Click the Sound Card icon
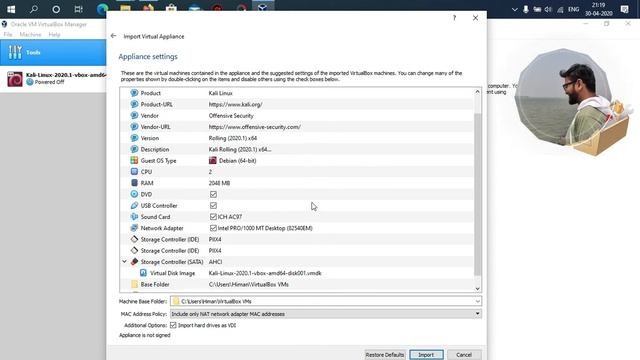640x360 pixels. [134, 217]
